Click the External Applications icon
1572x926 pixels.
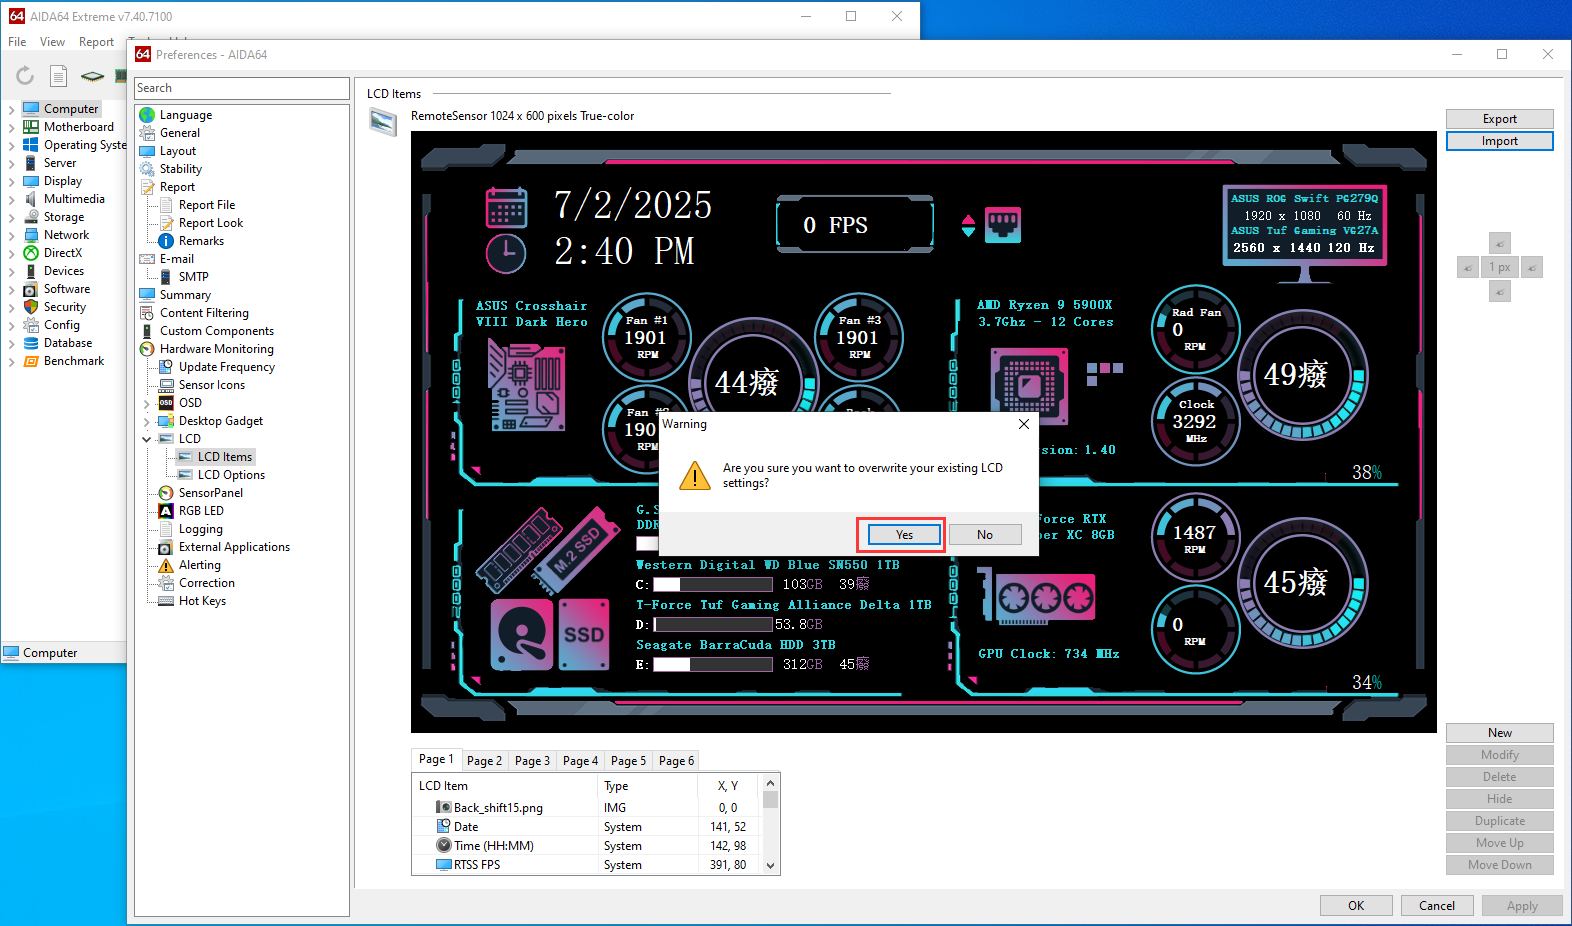[166, 547]
